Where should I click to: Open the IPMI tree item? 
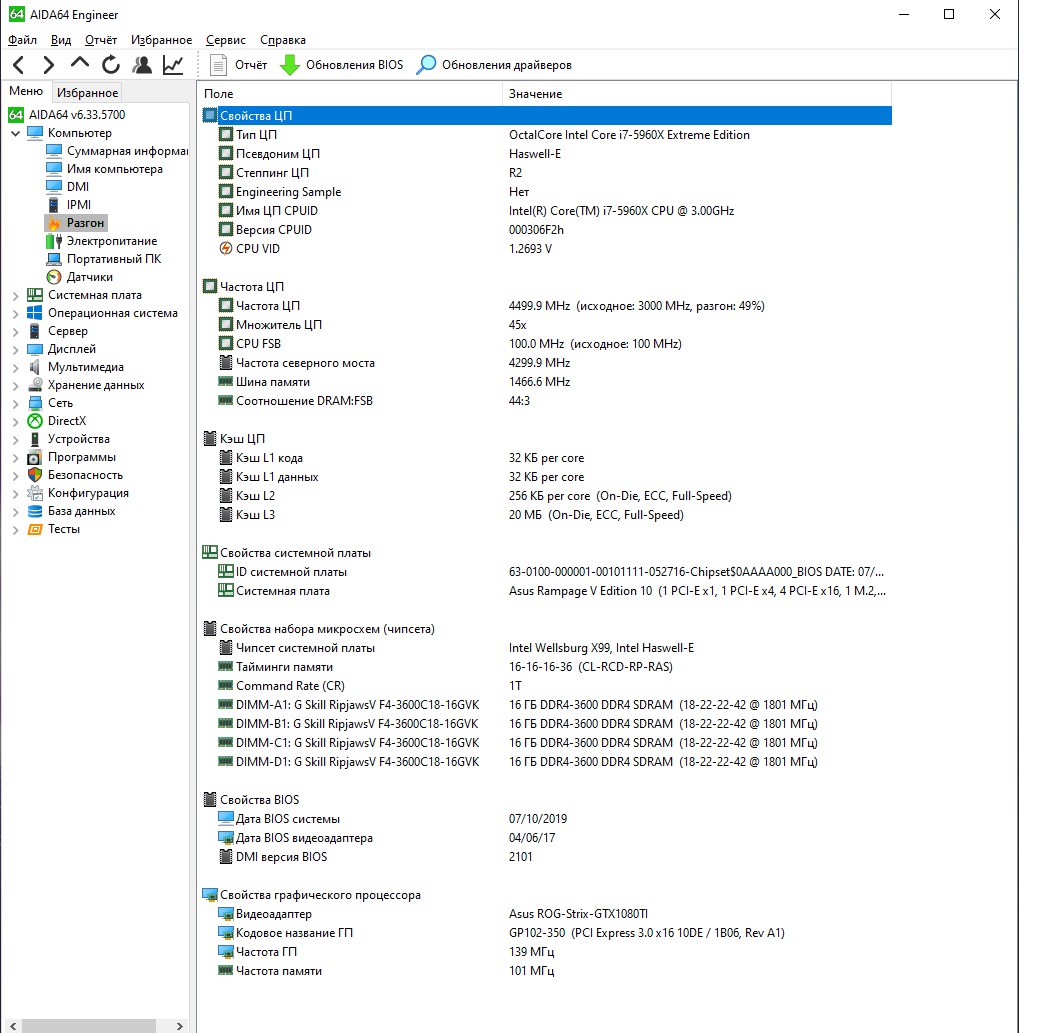[x=68, y=205]
